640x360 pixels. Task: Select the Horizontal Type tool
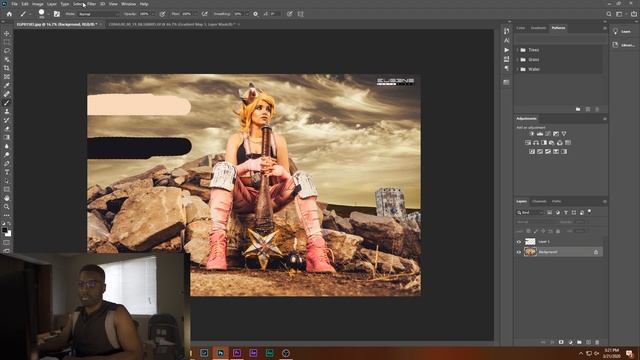(x=7, y=172)
